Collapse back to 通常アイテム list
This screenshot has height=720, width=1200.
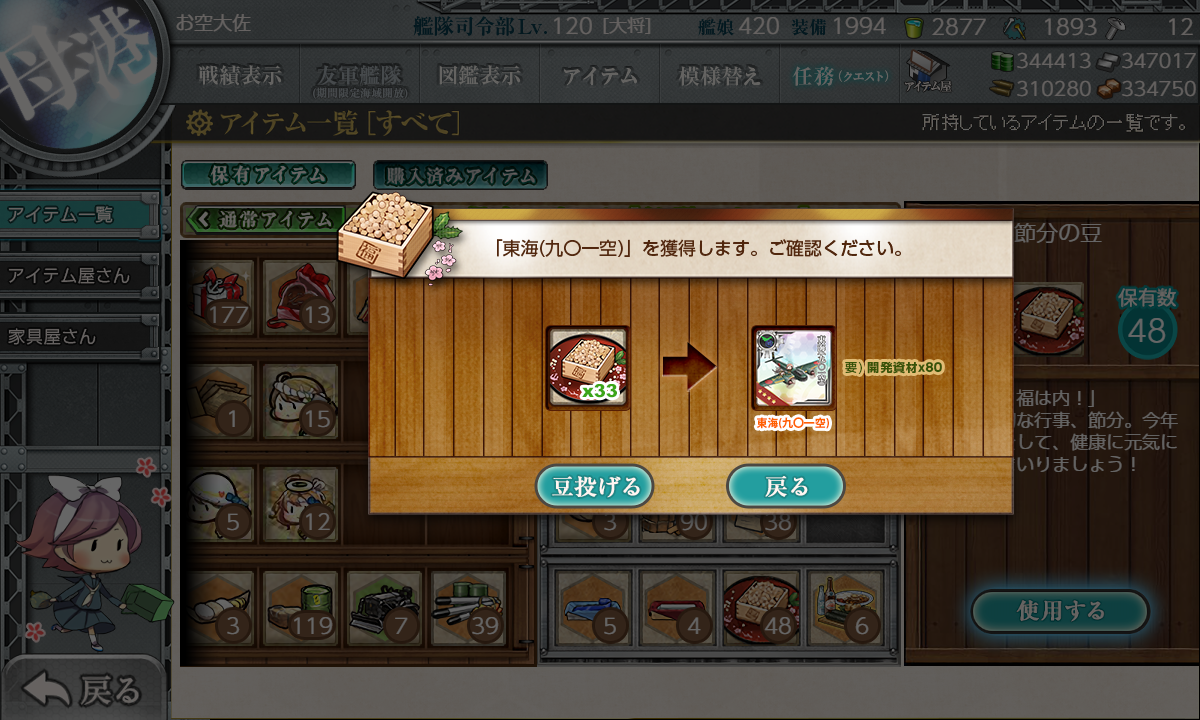pyautogui.click(x=263, y=218)
